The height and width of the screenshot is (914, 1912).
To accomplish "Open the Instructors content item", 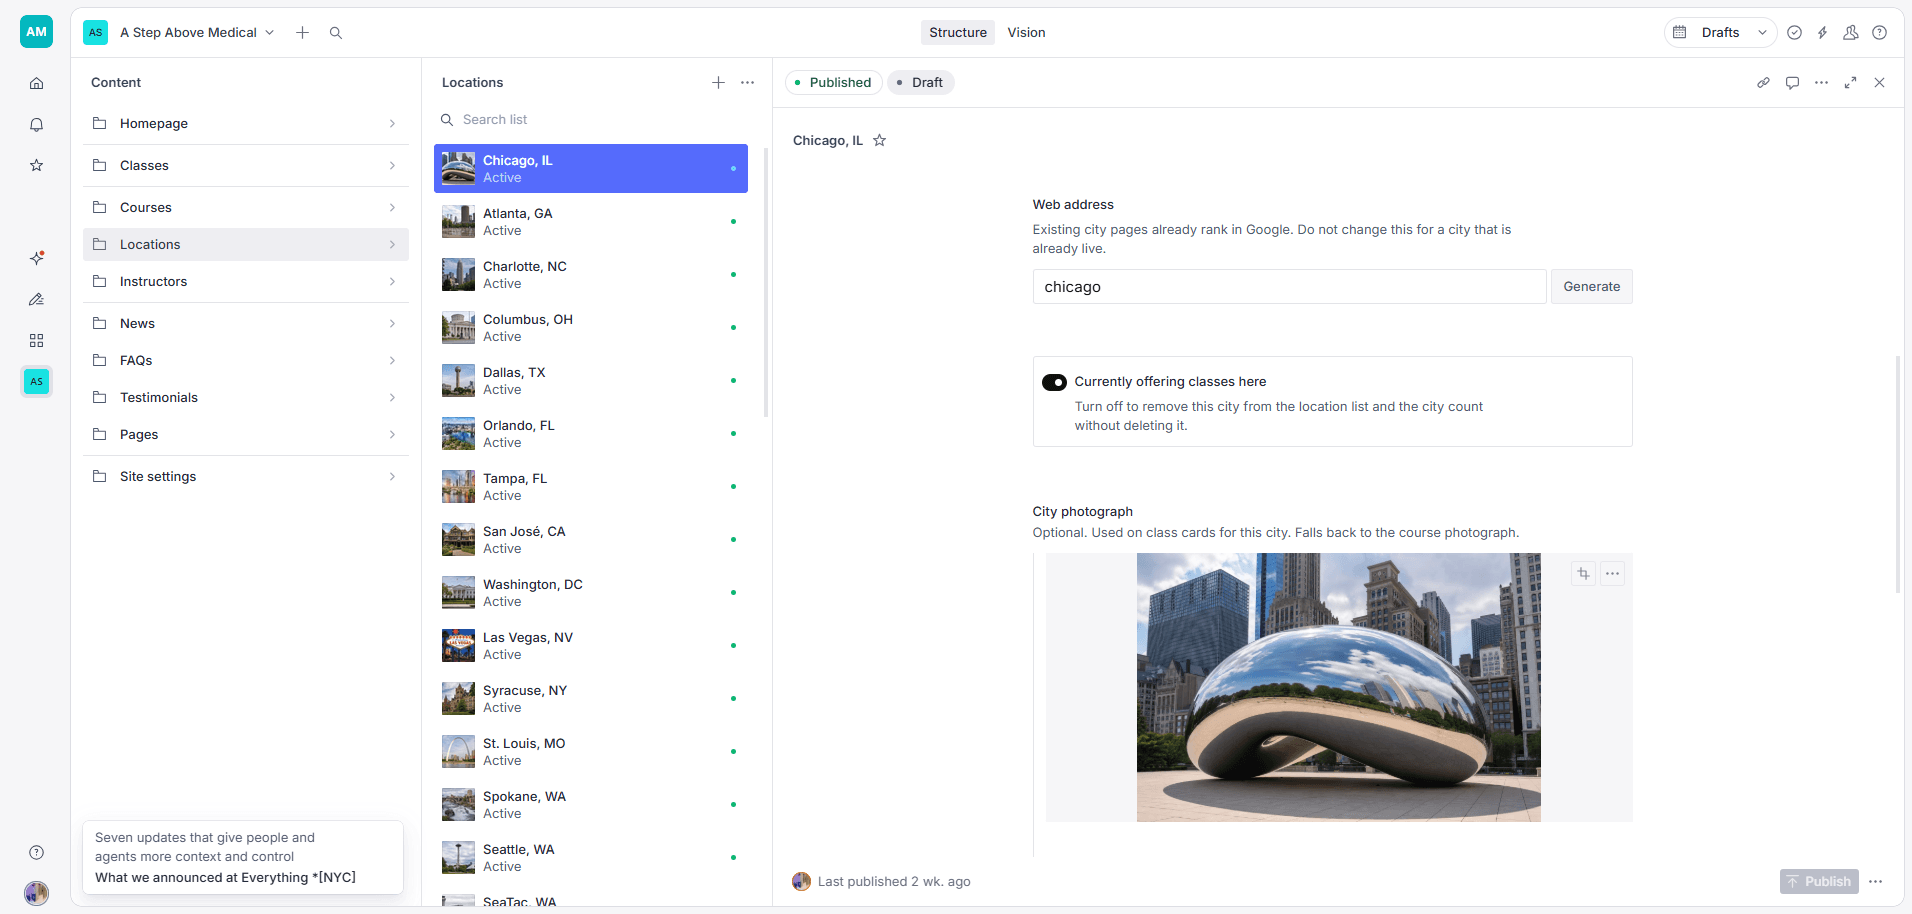I will [x=246, y=281].
